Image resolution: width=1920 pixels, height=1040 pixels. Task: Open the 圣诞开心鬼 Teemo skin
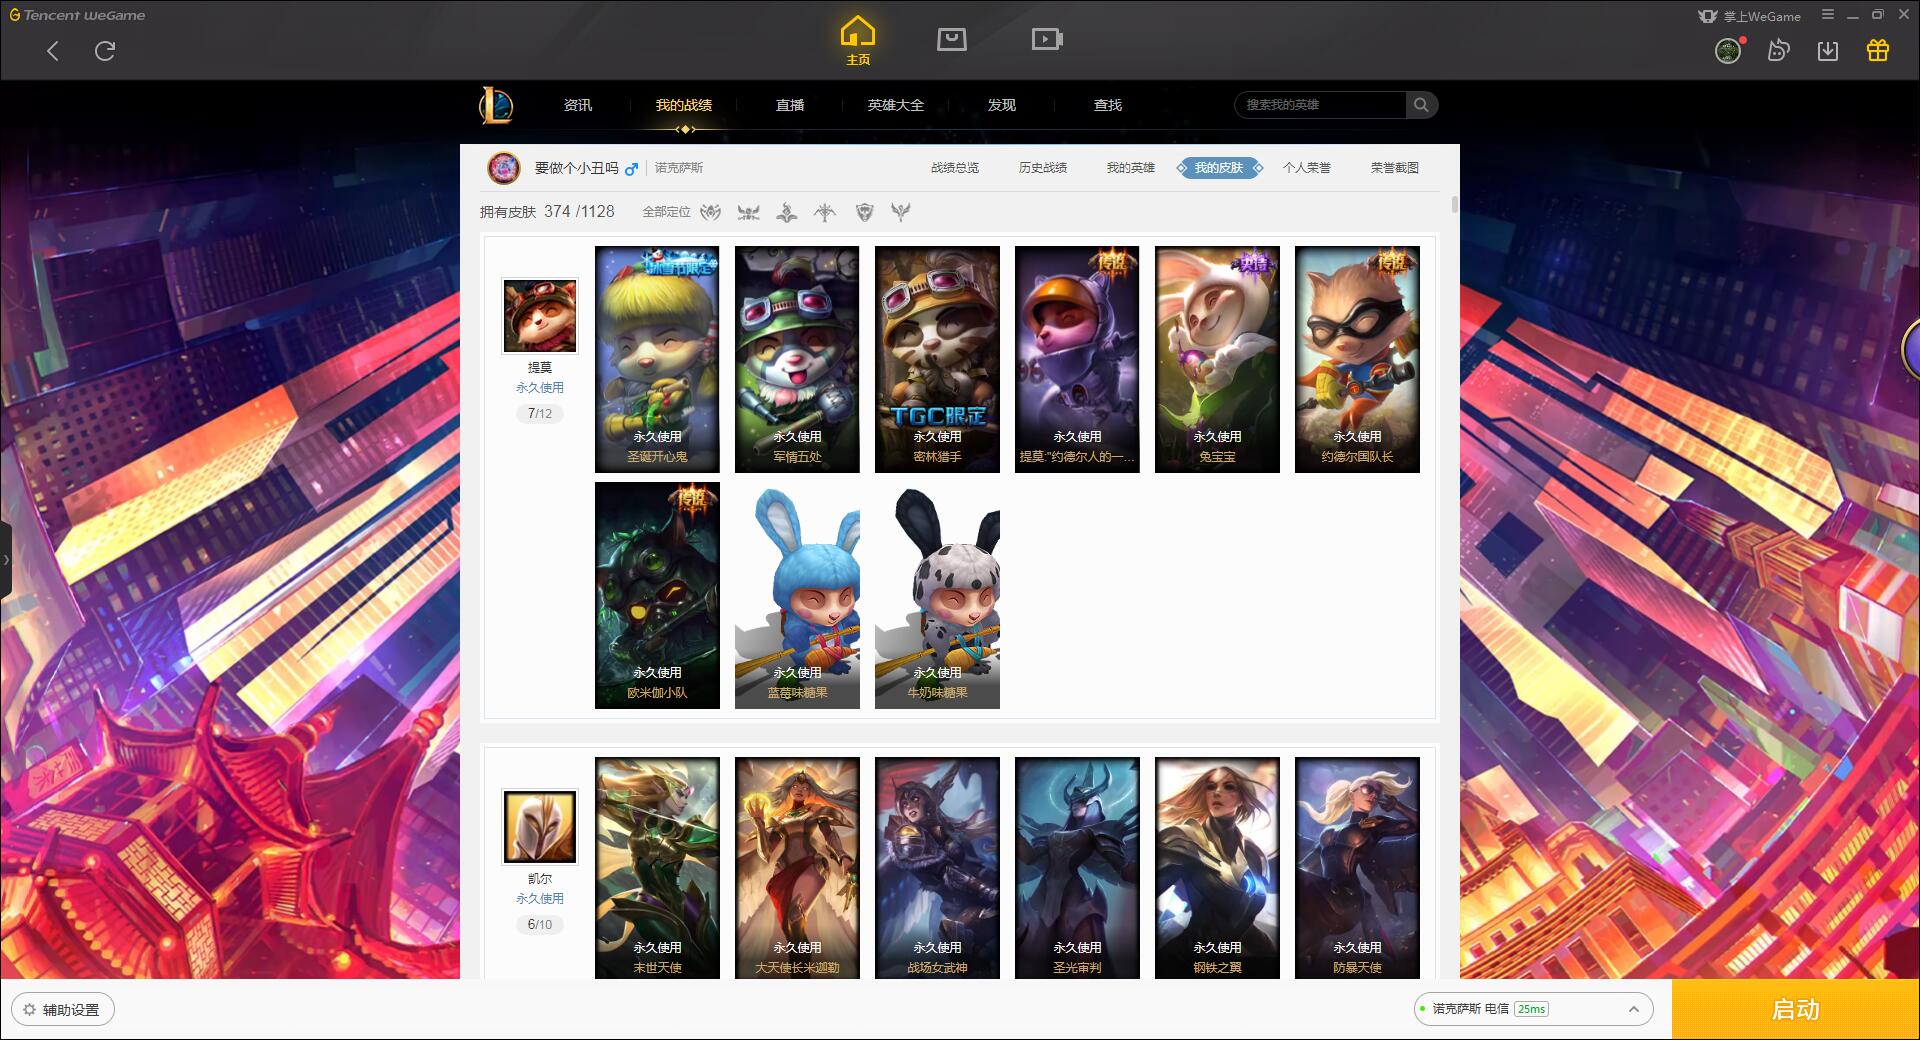tap(657, 359)
